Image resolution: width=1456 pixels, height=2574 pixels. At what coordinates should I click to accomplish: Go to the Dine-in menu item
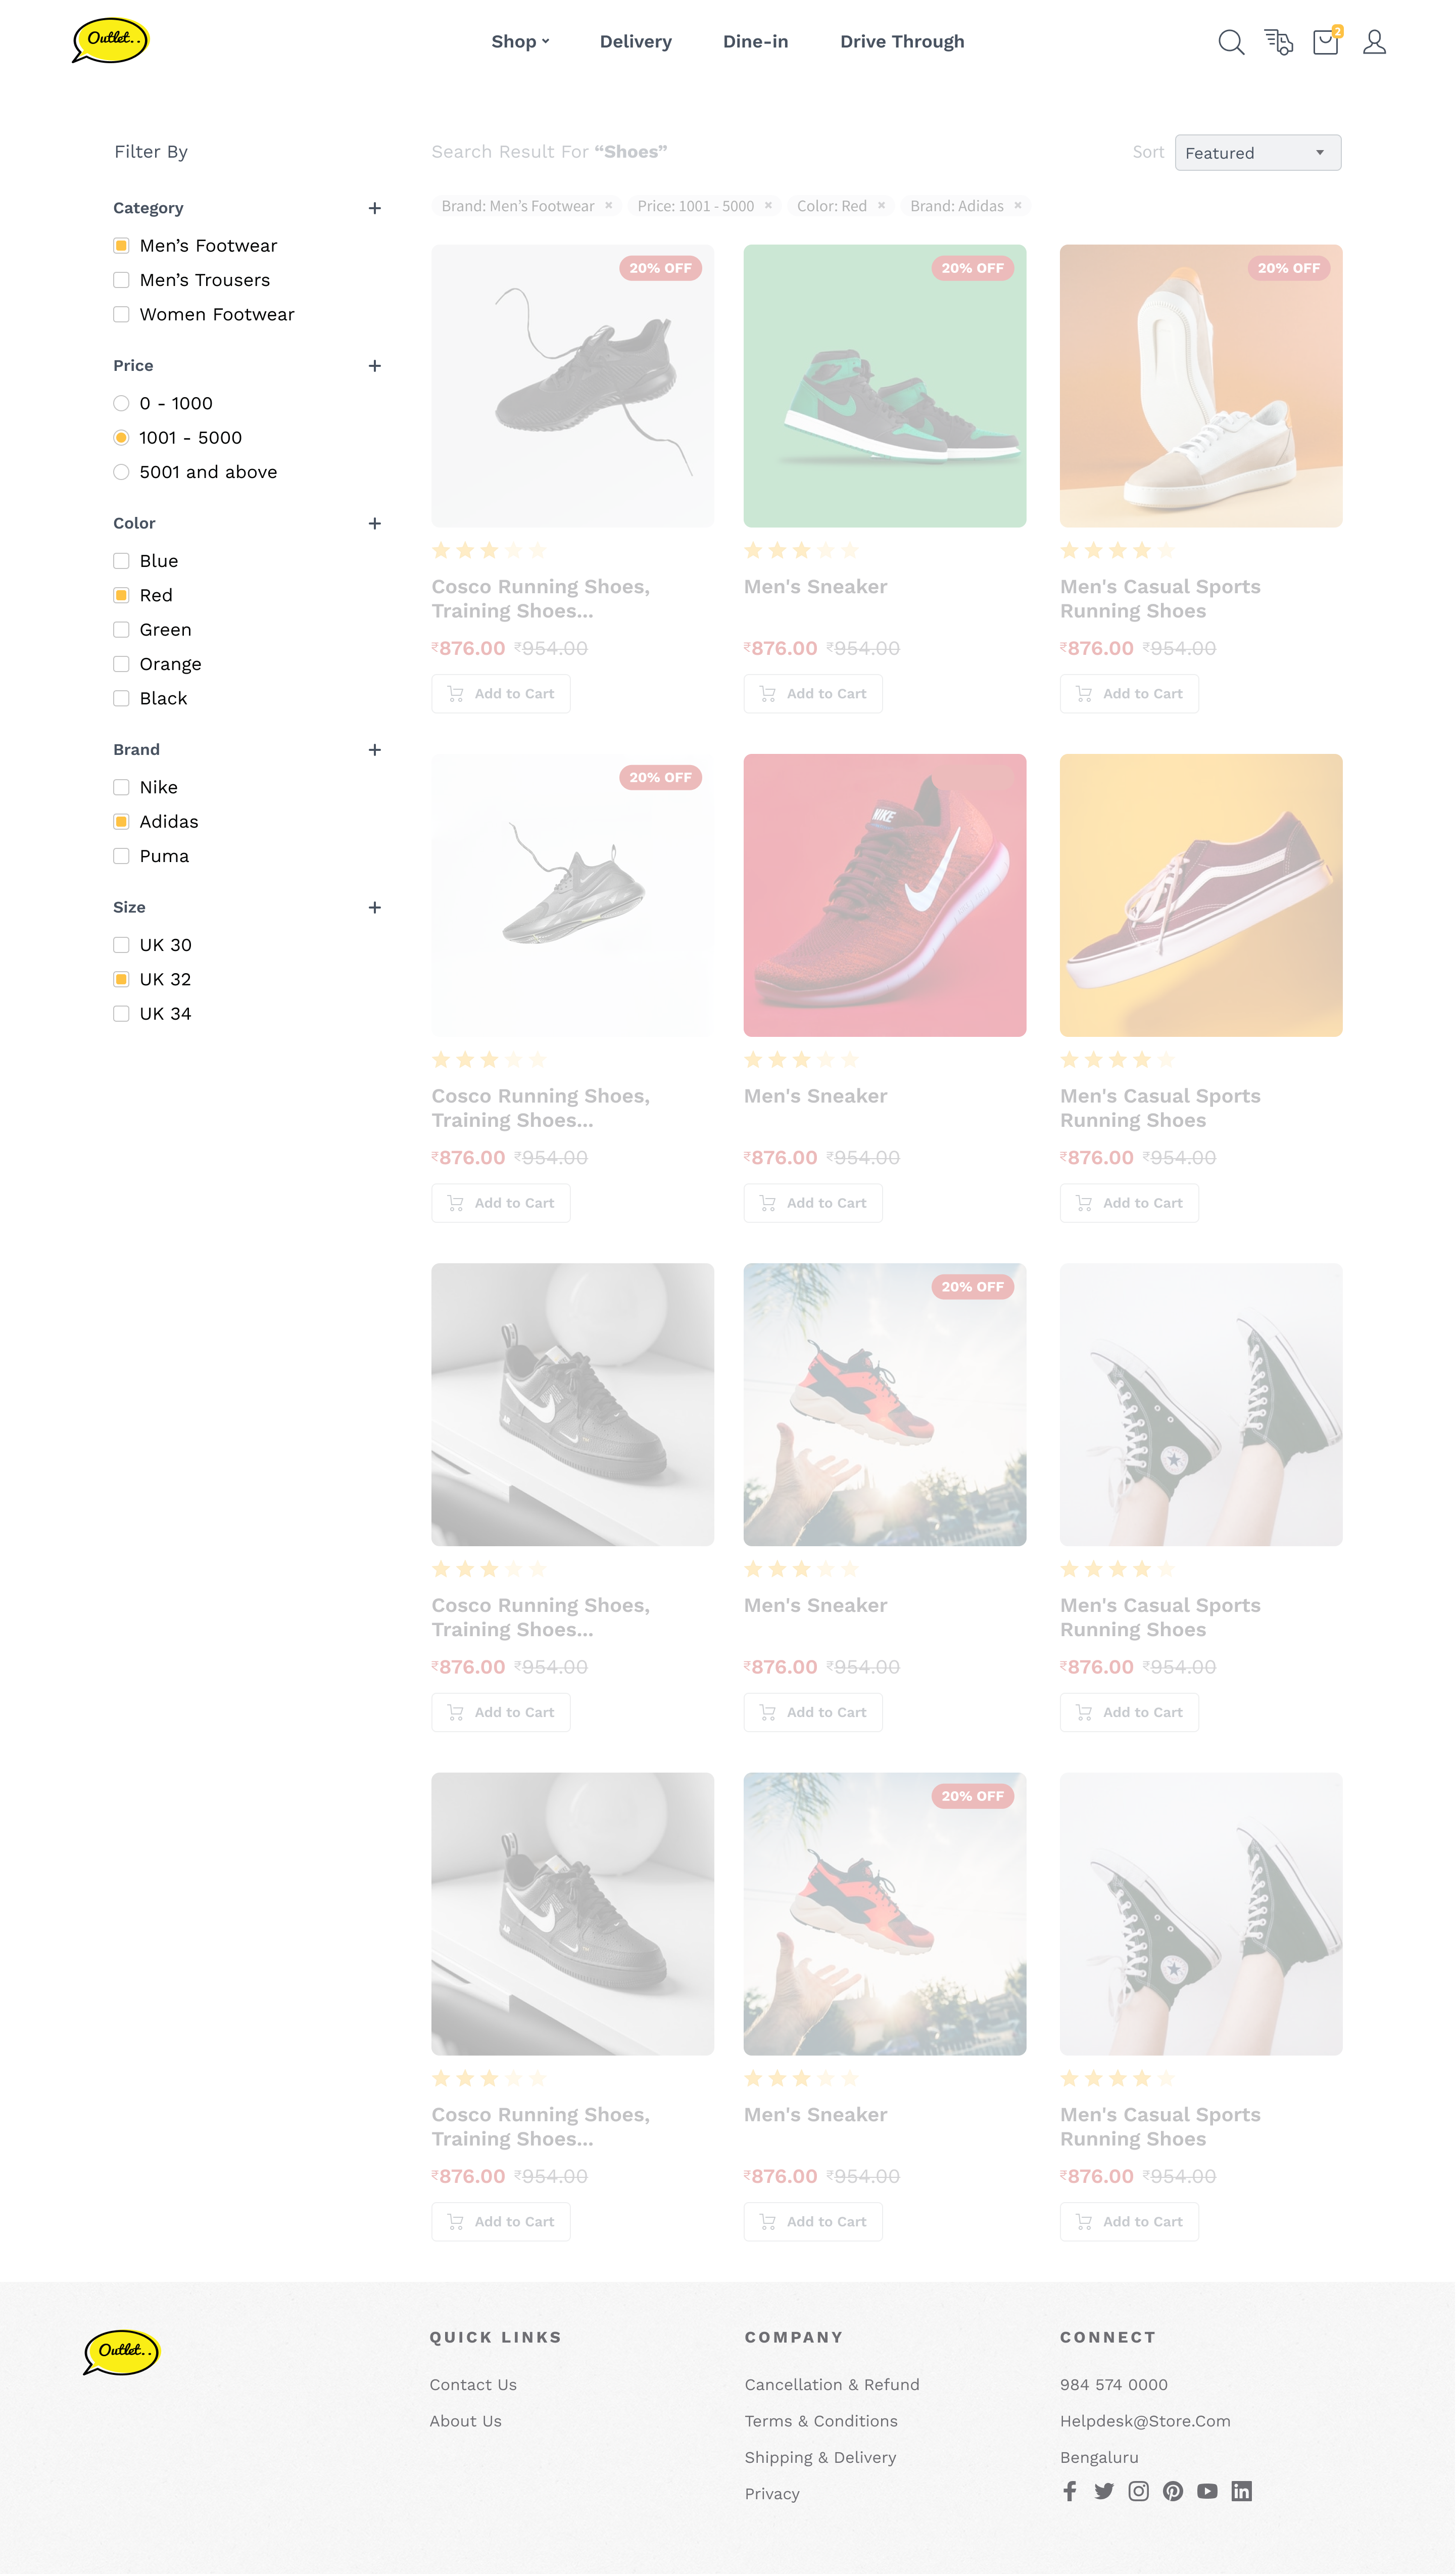[756, 42]
